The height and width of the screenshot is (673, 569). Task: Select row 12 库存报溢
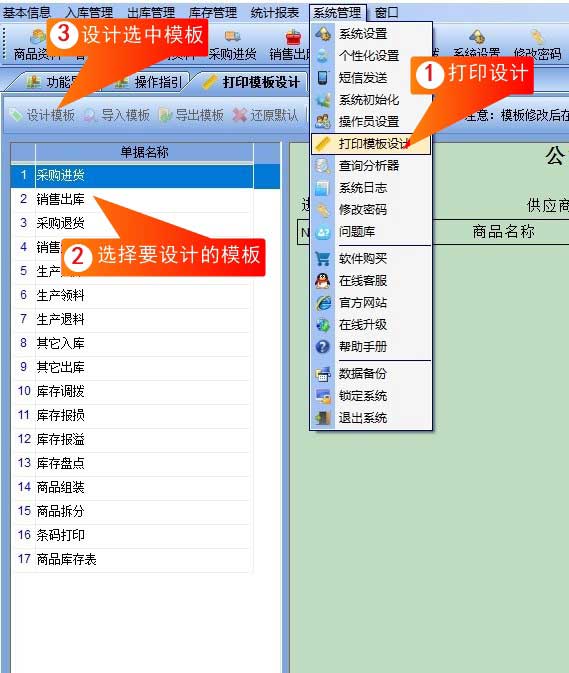pyautogui.click(x=132, y=440)
